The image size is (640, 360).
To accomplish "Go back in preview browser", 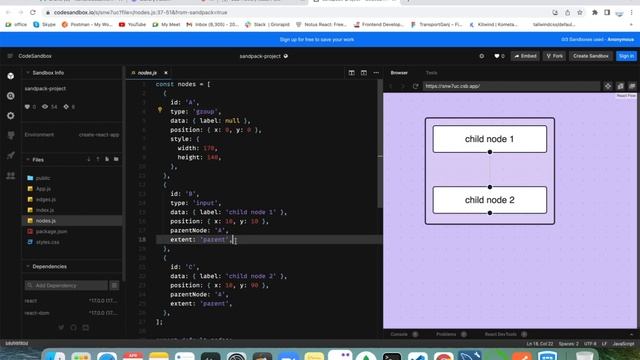I will tap(391, 86).
